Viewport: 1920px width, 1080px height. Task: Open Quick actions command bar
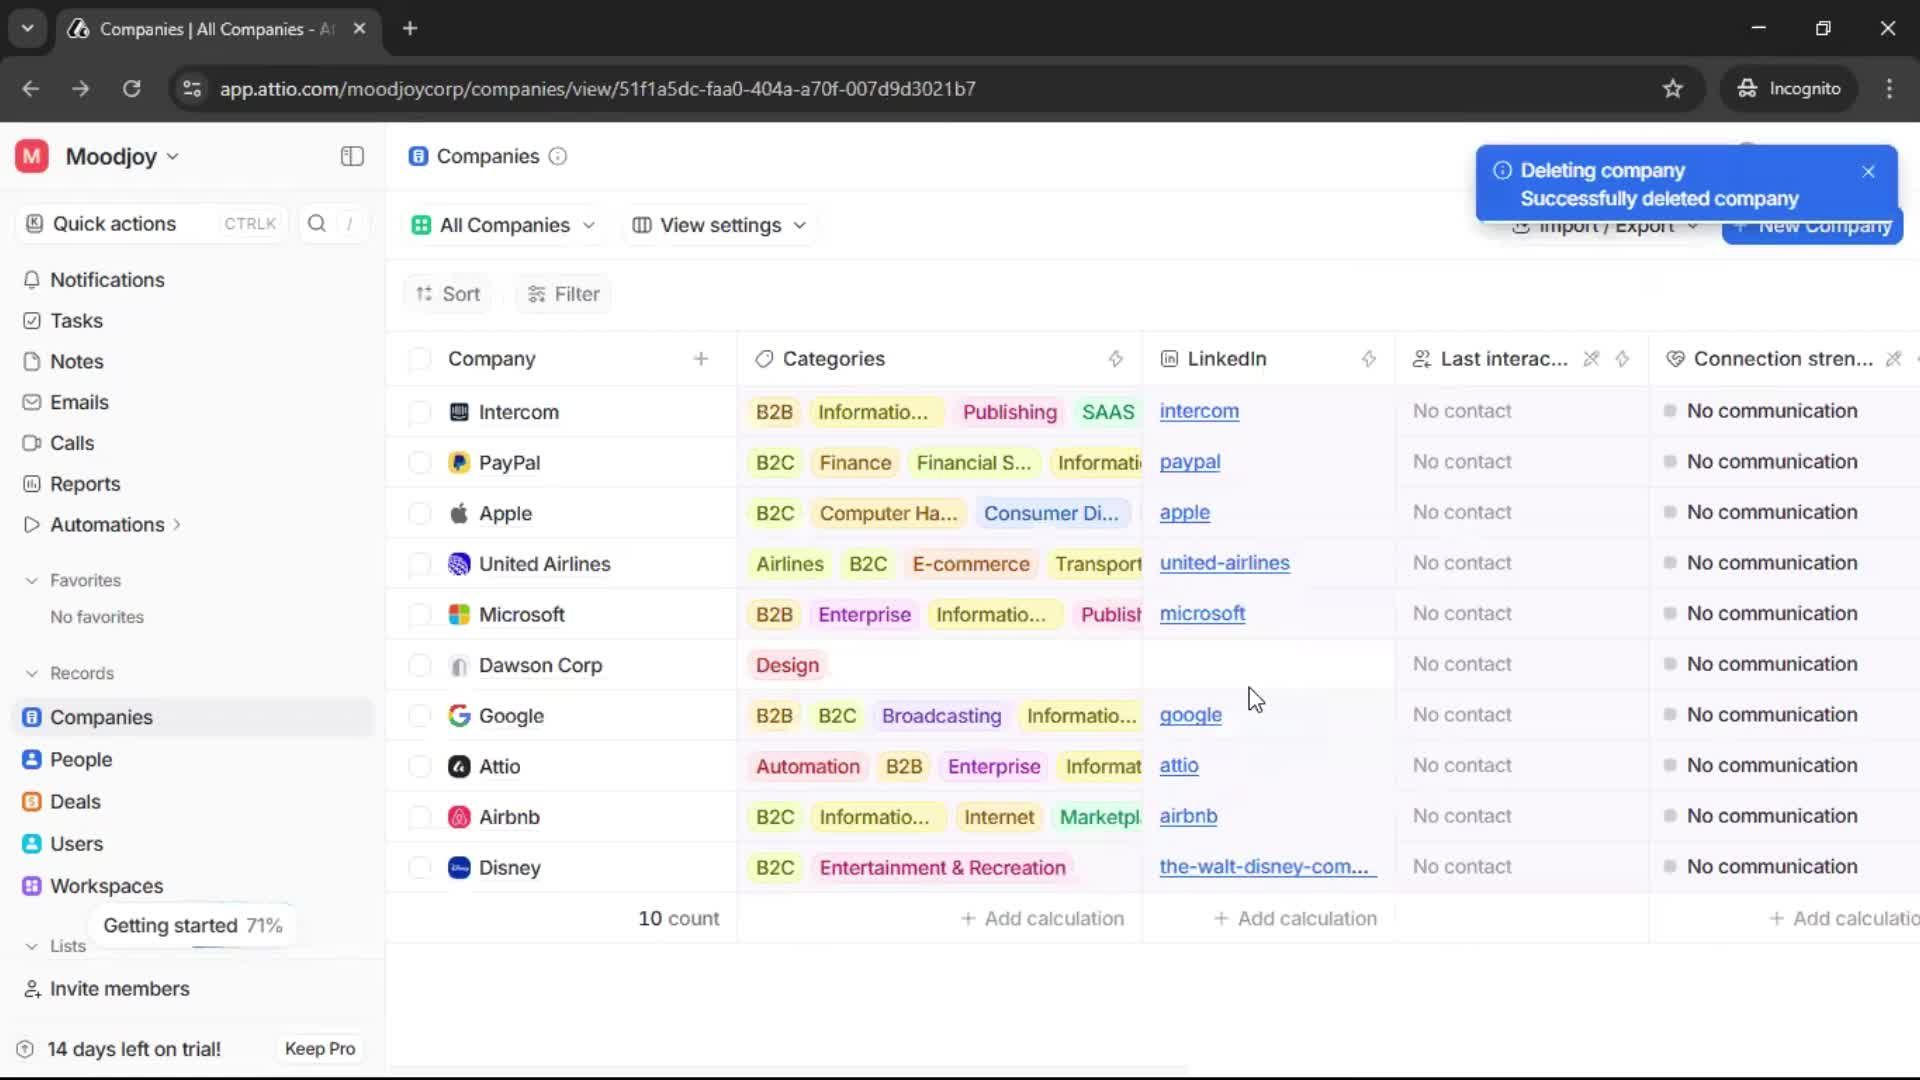pyautogui.click(x=151, y=224)
